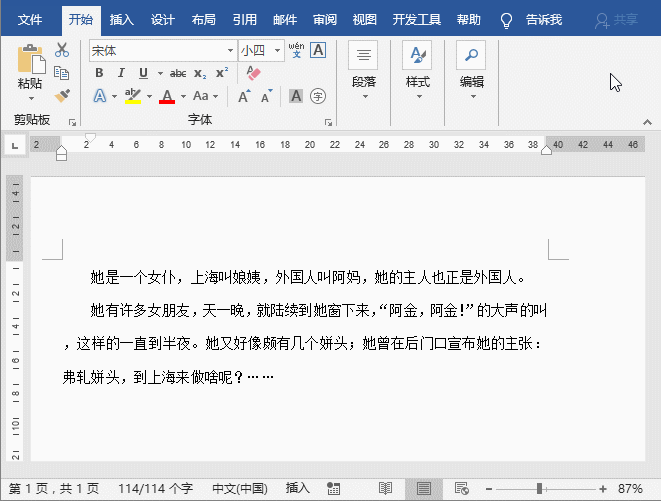The height and width of the screenshot is (501, 661).
Task: Toggle strikethrough abc button
Action: tap(178, 73)
